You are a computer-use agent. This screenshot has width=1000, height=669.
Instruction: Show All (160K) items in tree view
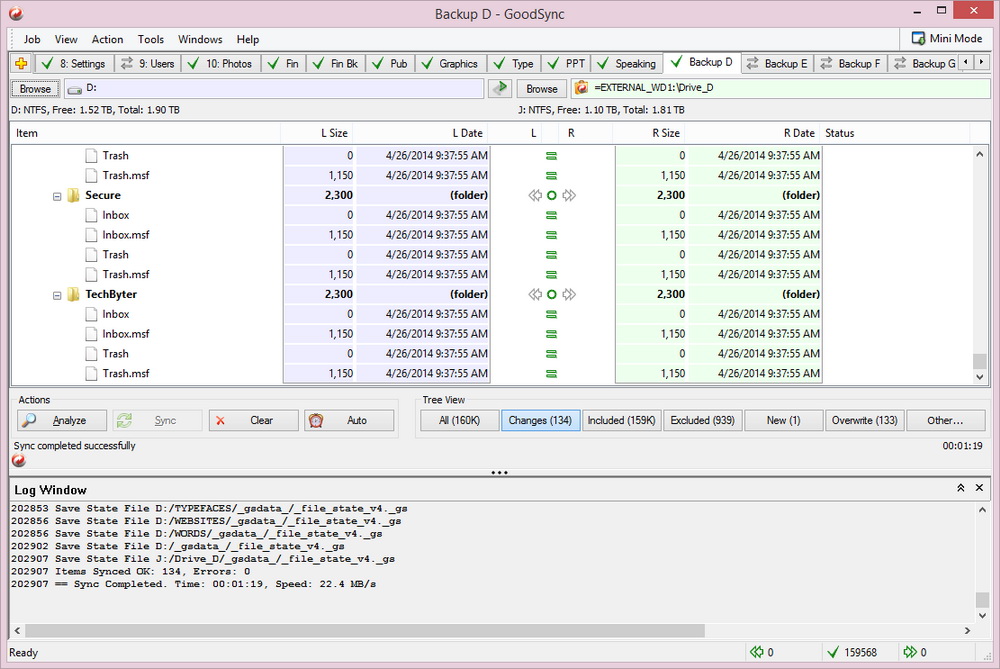tap(459, 420)
